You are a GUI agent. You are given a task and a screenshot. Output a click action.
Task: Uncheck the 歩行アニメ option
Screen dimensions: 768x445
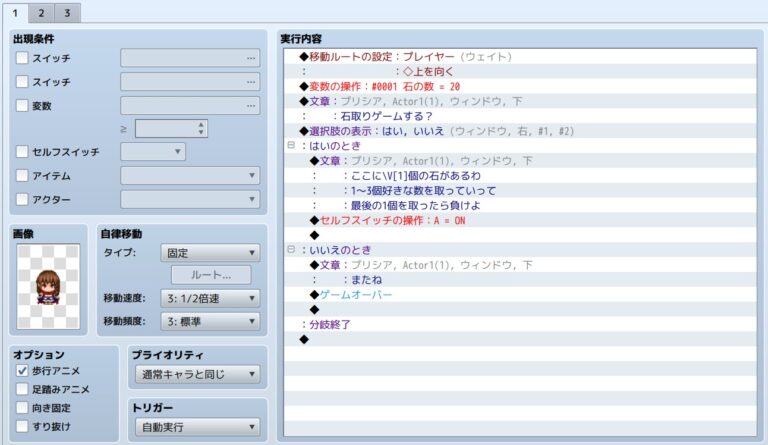pyautogui.click(x=23, y=371)
